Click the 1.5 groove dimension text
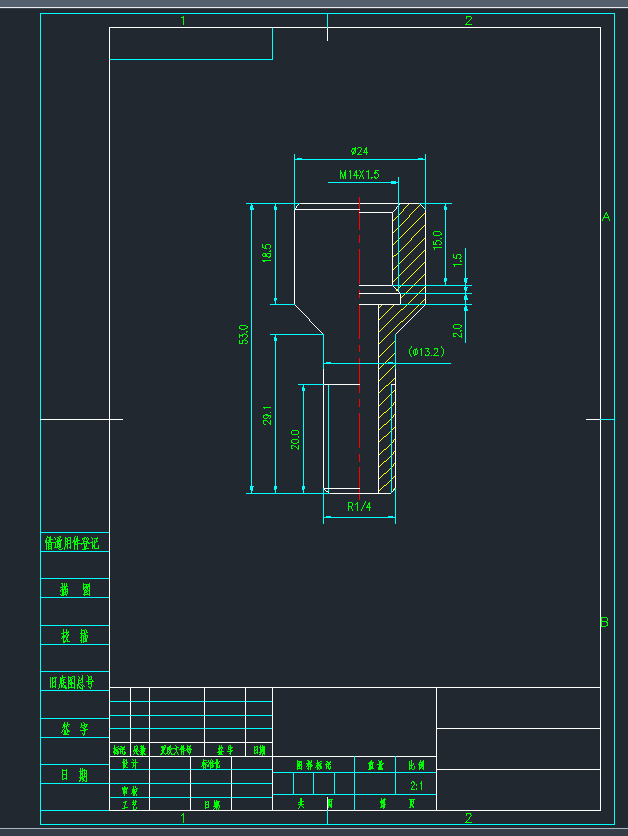This screenshot has width=628, height=836. (x=457, y=260)
